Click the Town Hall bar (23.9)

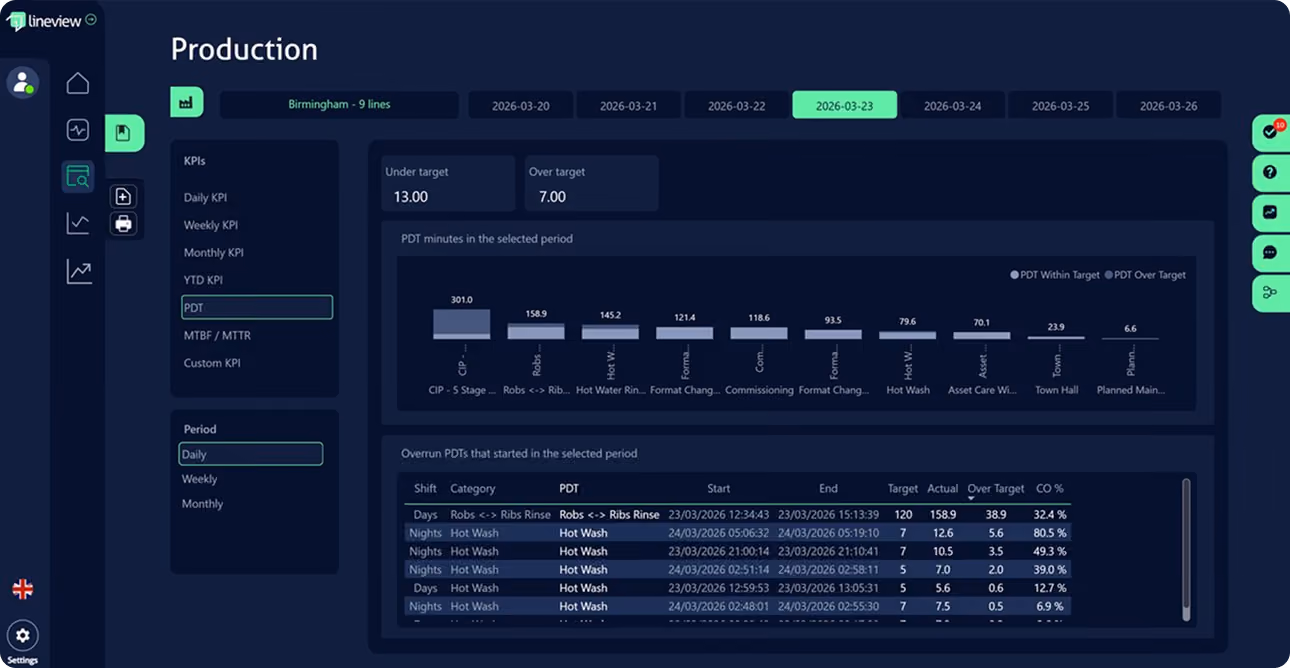click(x=1056, y=338)
